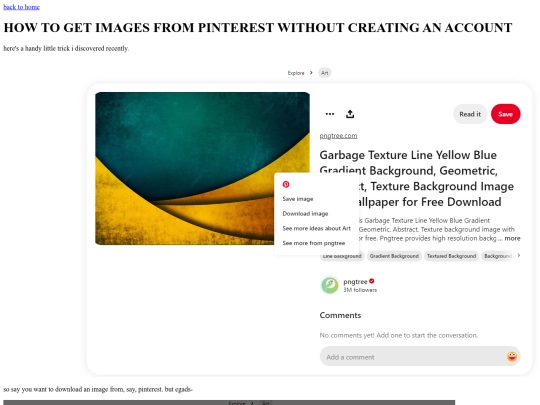Screen dimensions: 540x405
Task: Click the 'so say you want to download' sentence
Action: coord(98,389)
